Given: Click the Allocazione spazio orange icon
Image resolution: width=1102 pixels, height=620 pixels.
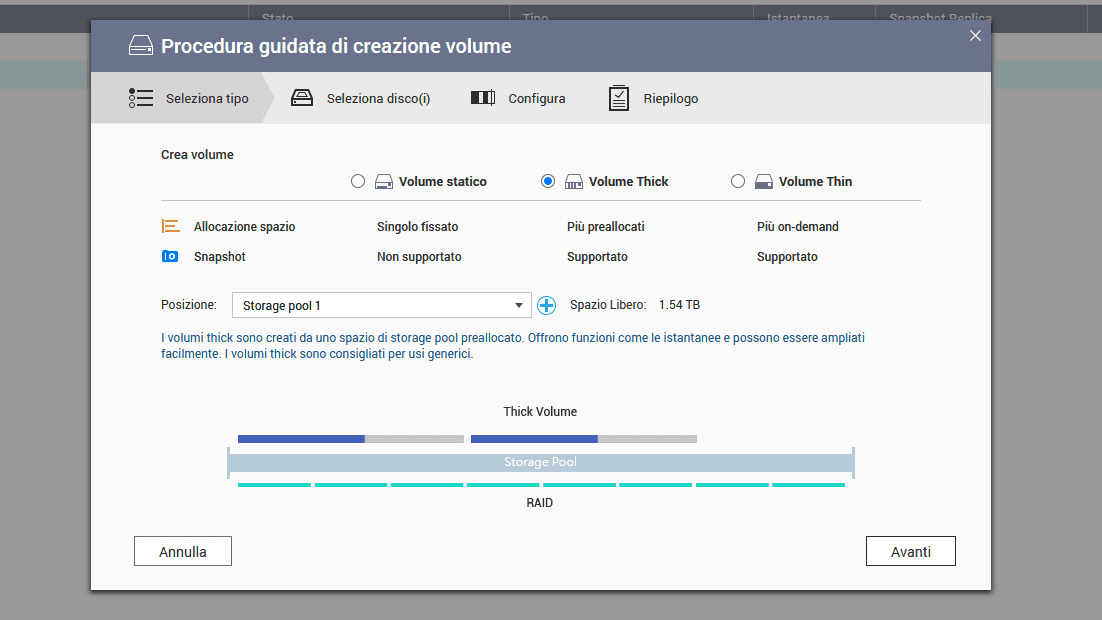Looking at the screenshot, I should pyautogui.click(x=171, y=227).
